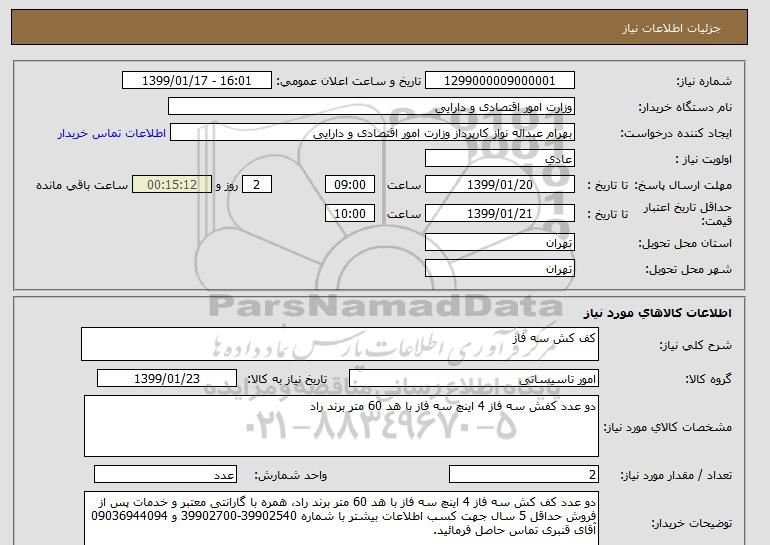Click the delivery province field تهران
The width and height of the screenshot is (770, 545).
pos(499,243)
